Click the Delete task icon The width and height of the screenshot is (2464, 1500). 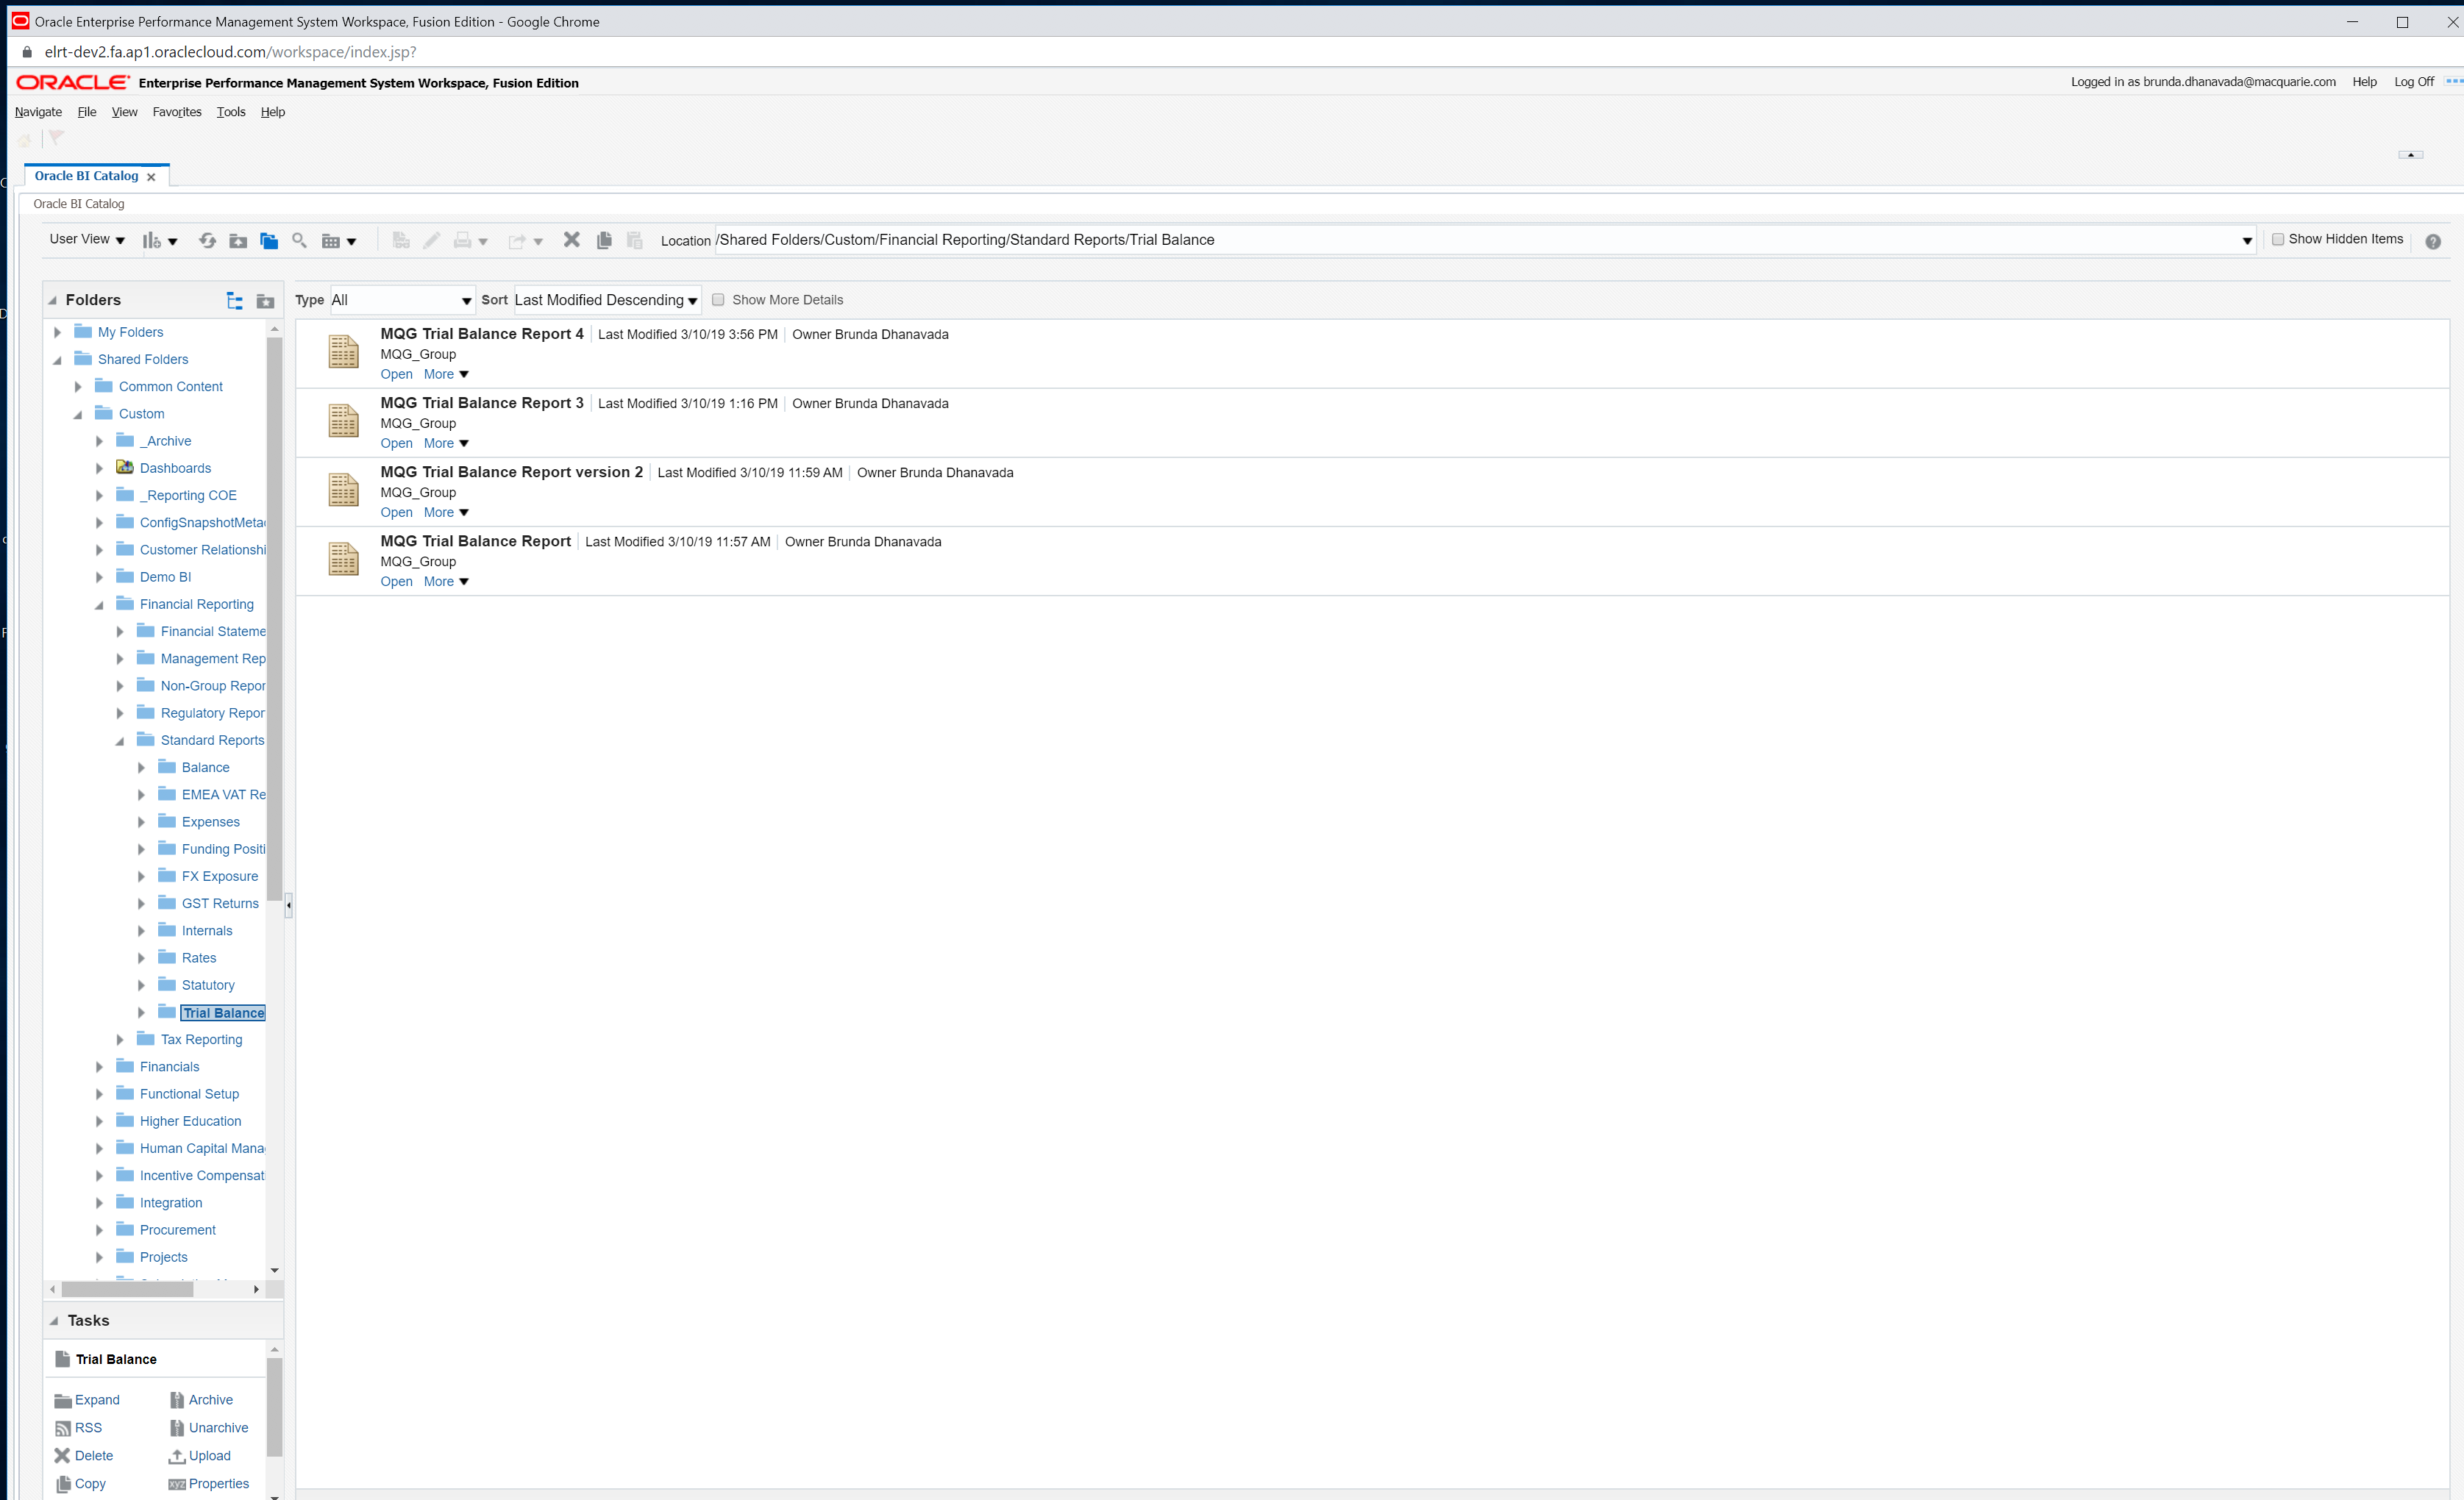click(x=63, y=1456)
